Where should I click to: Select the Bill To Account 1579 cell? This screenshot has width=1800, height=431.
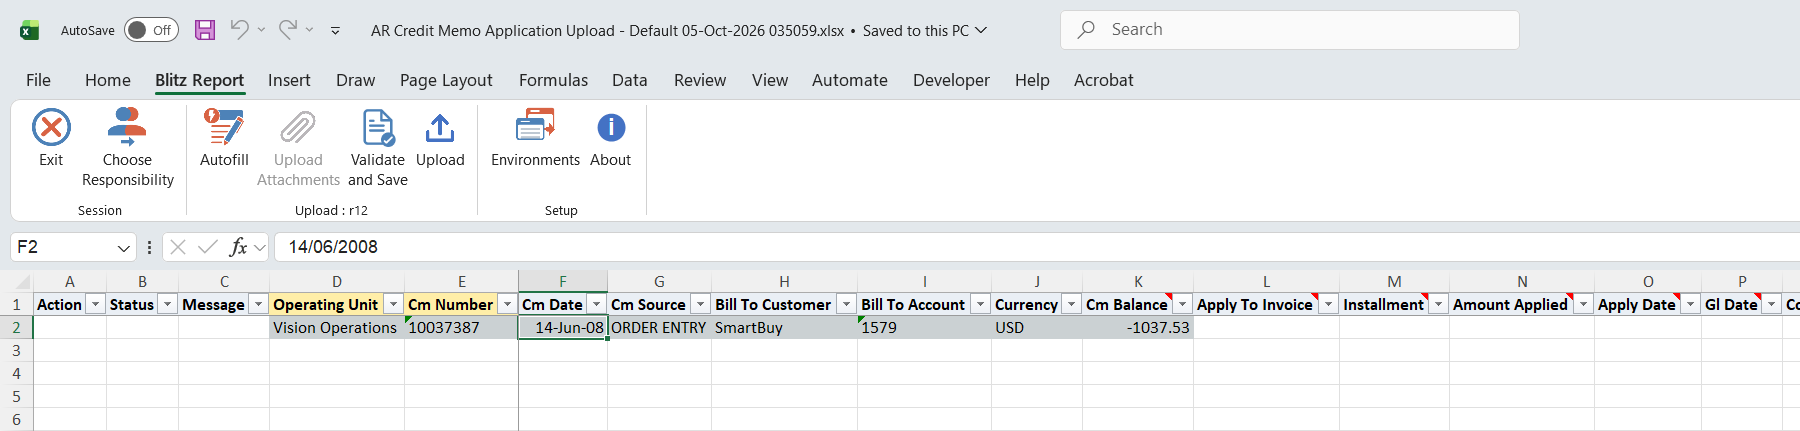pos(924,327)
